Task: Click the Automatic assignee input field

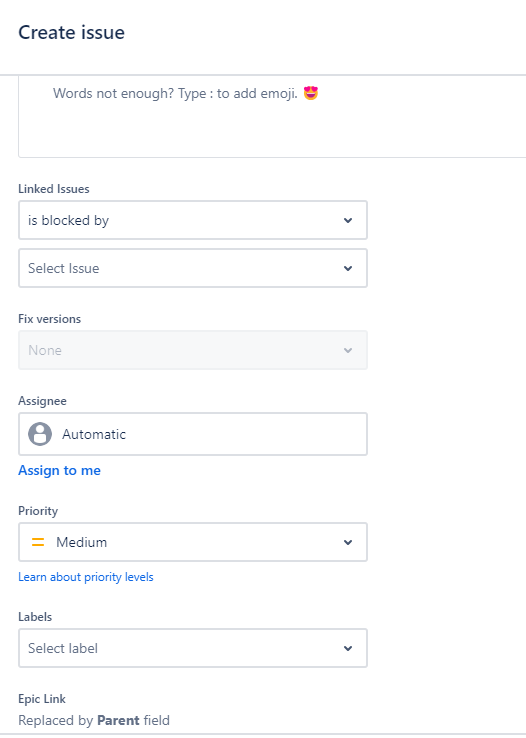Action: (193, 434)
